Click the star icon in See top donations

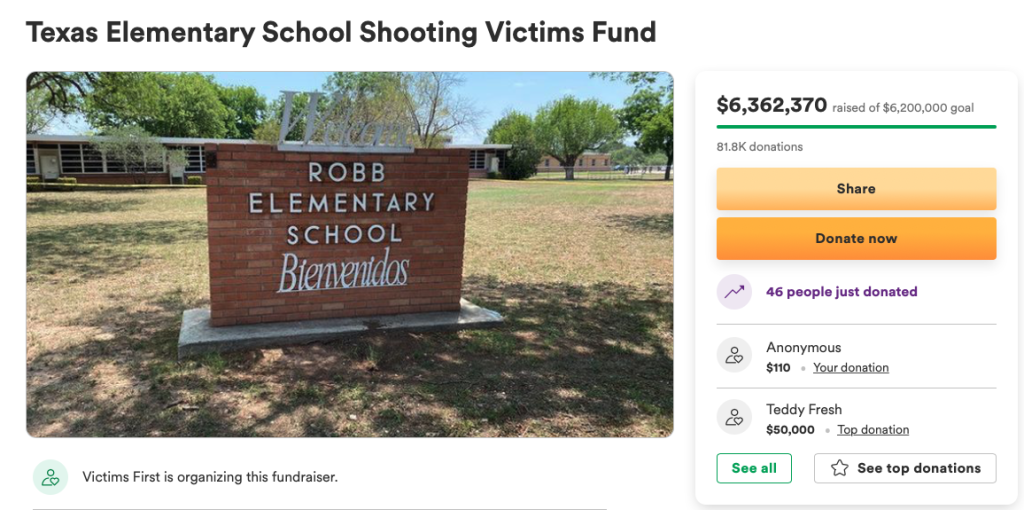click(839, 468)
